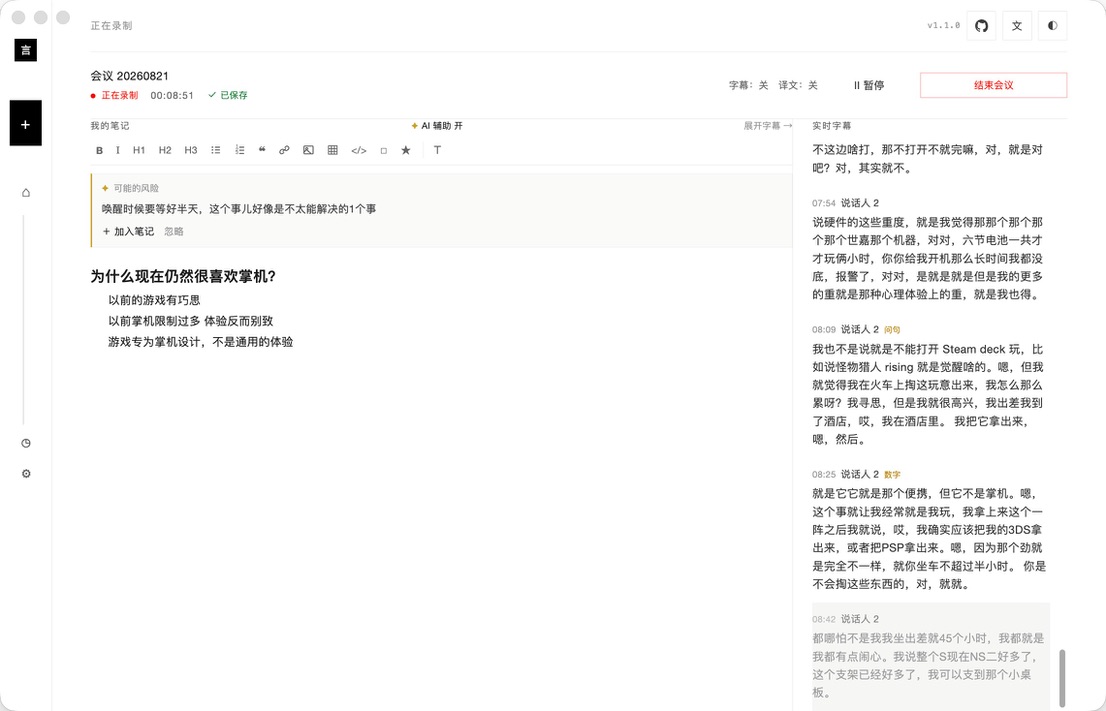Viewport: 1106px width, 711px height.
Task: Insert an image into the notes
Action: click(x=308, y=150)
